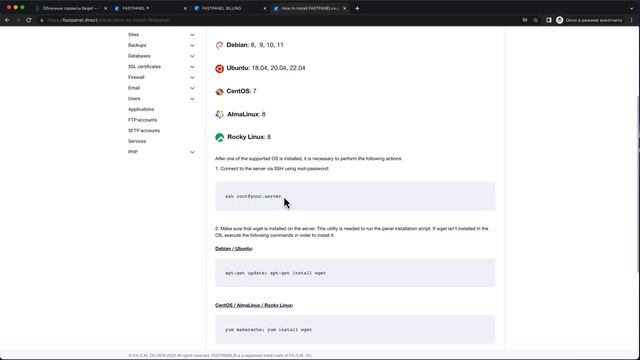Image resolution: width=640 pixels, height=360 pixels.
Task: Click the page vertical scrollbar
Action: 638,184
